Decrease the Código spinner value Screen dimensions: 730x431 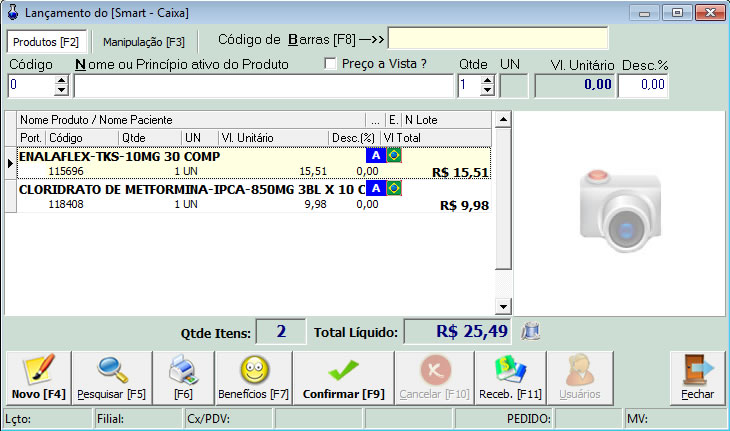[x=61, y=91]
